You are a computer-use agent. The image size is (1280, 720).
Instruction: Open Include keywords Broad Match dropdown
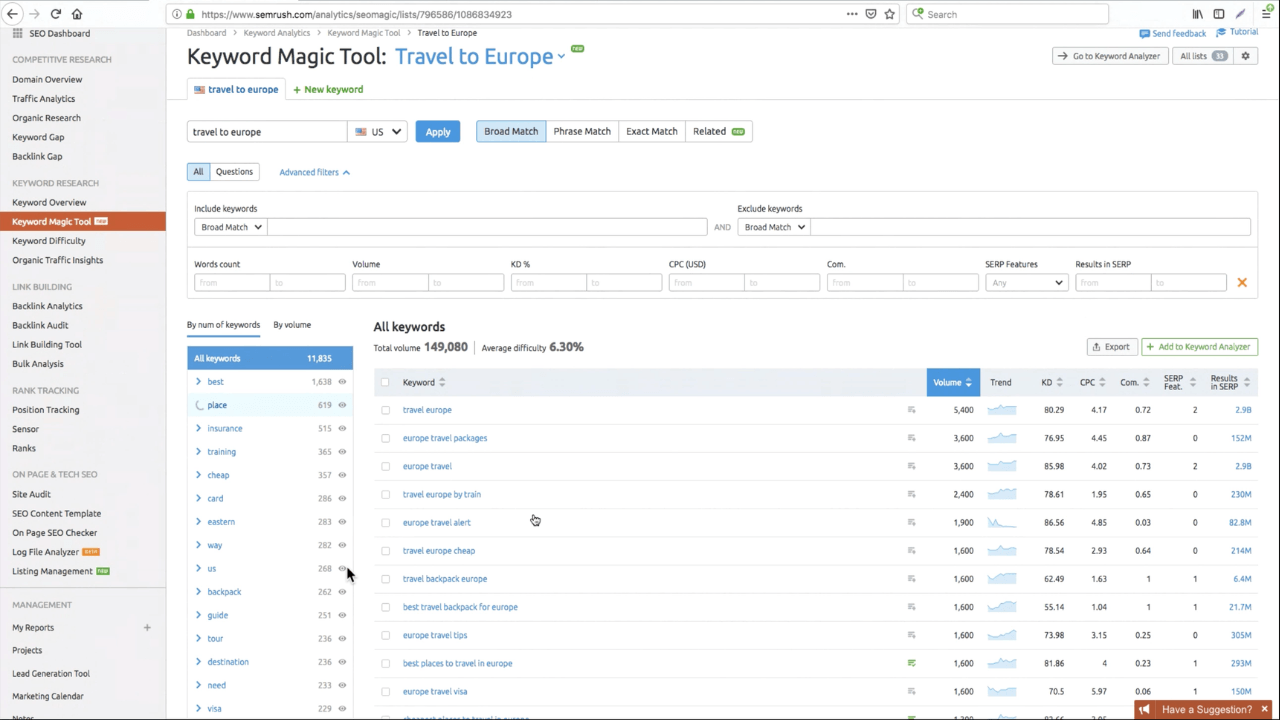pos(230,227)
